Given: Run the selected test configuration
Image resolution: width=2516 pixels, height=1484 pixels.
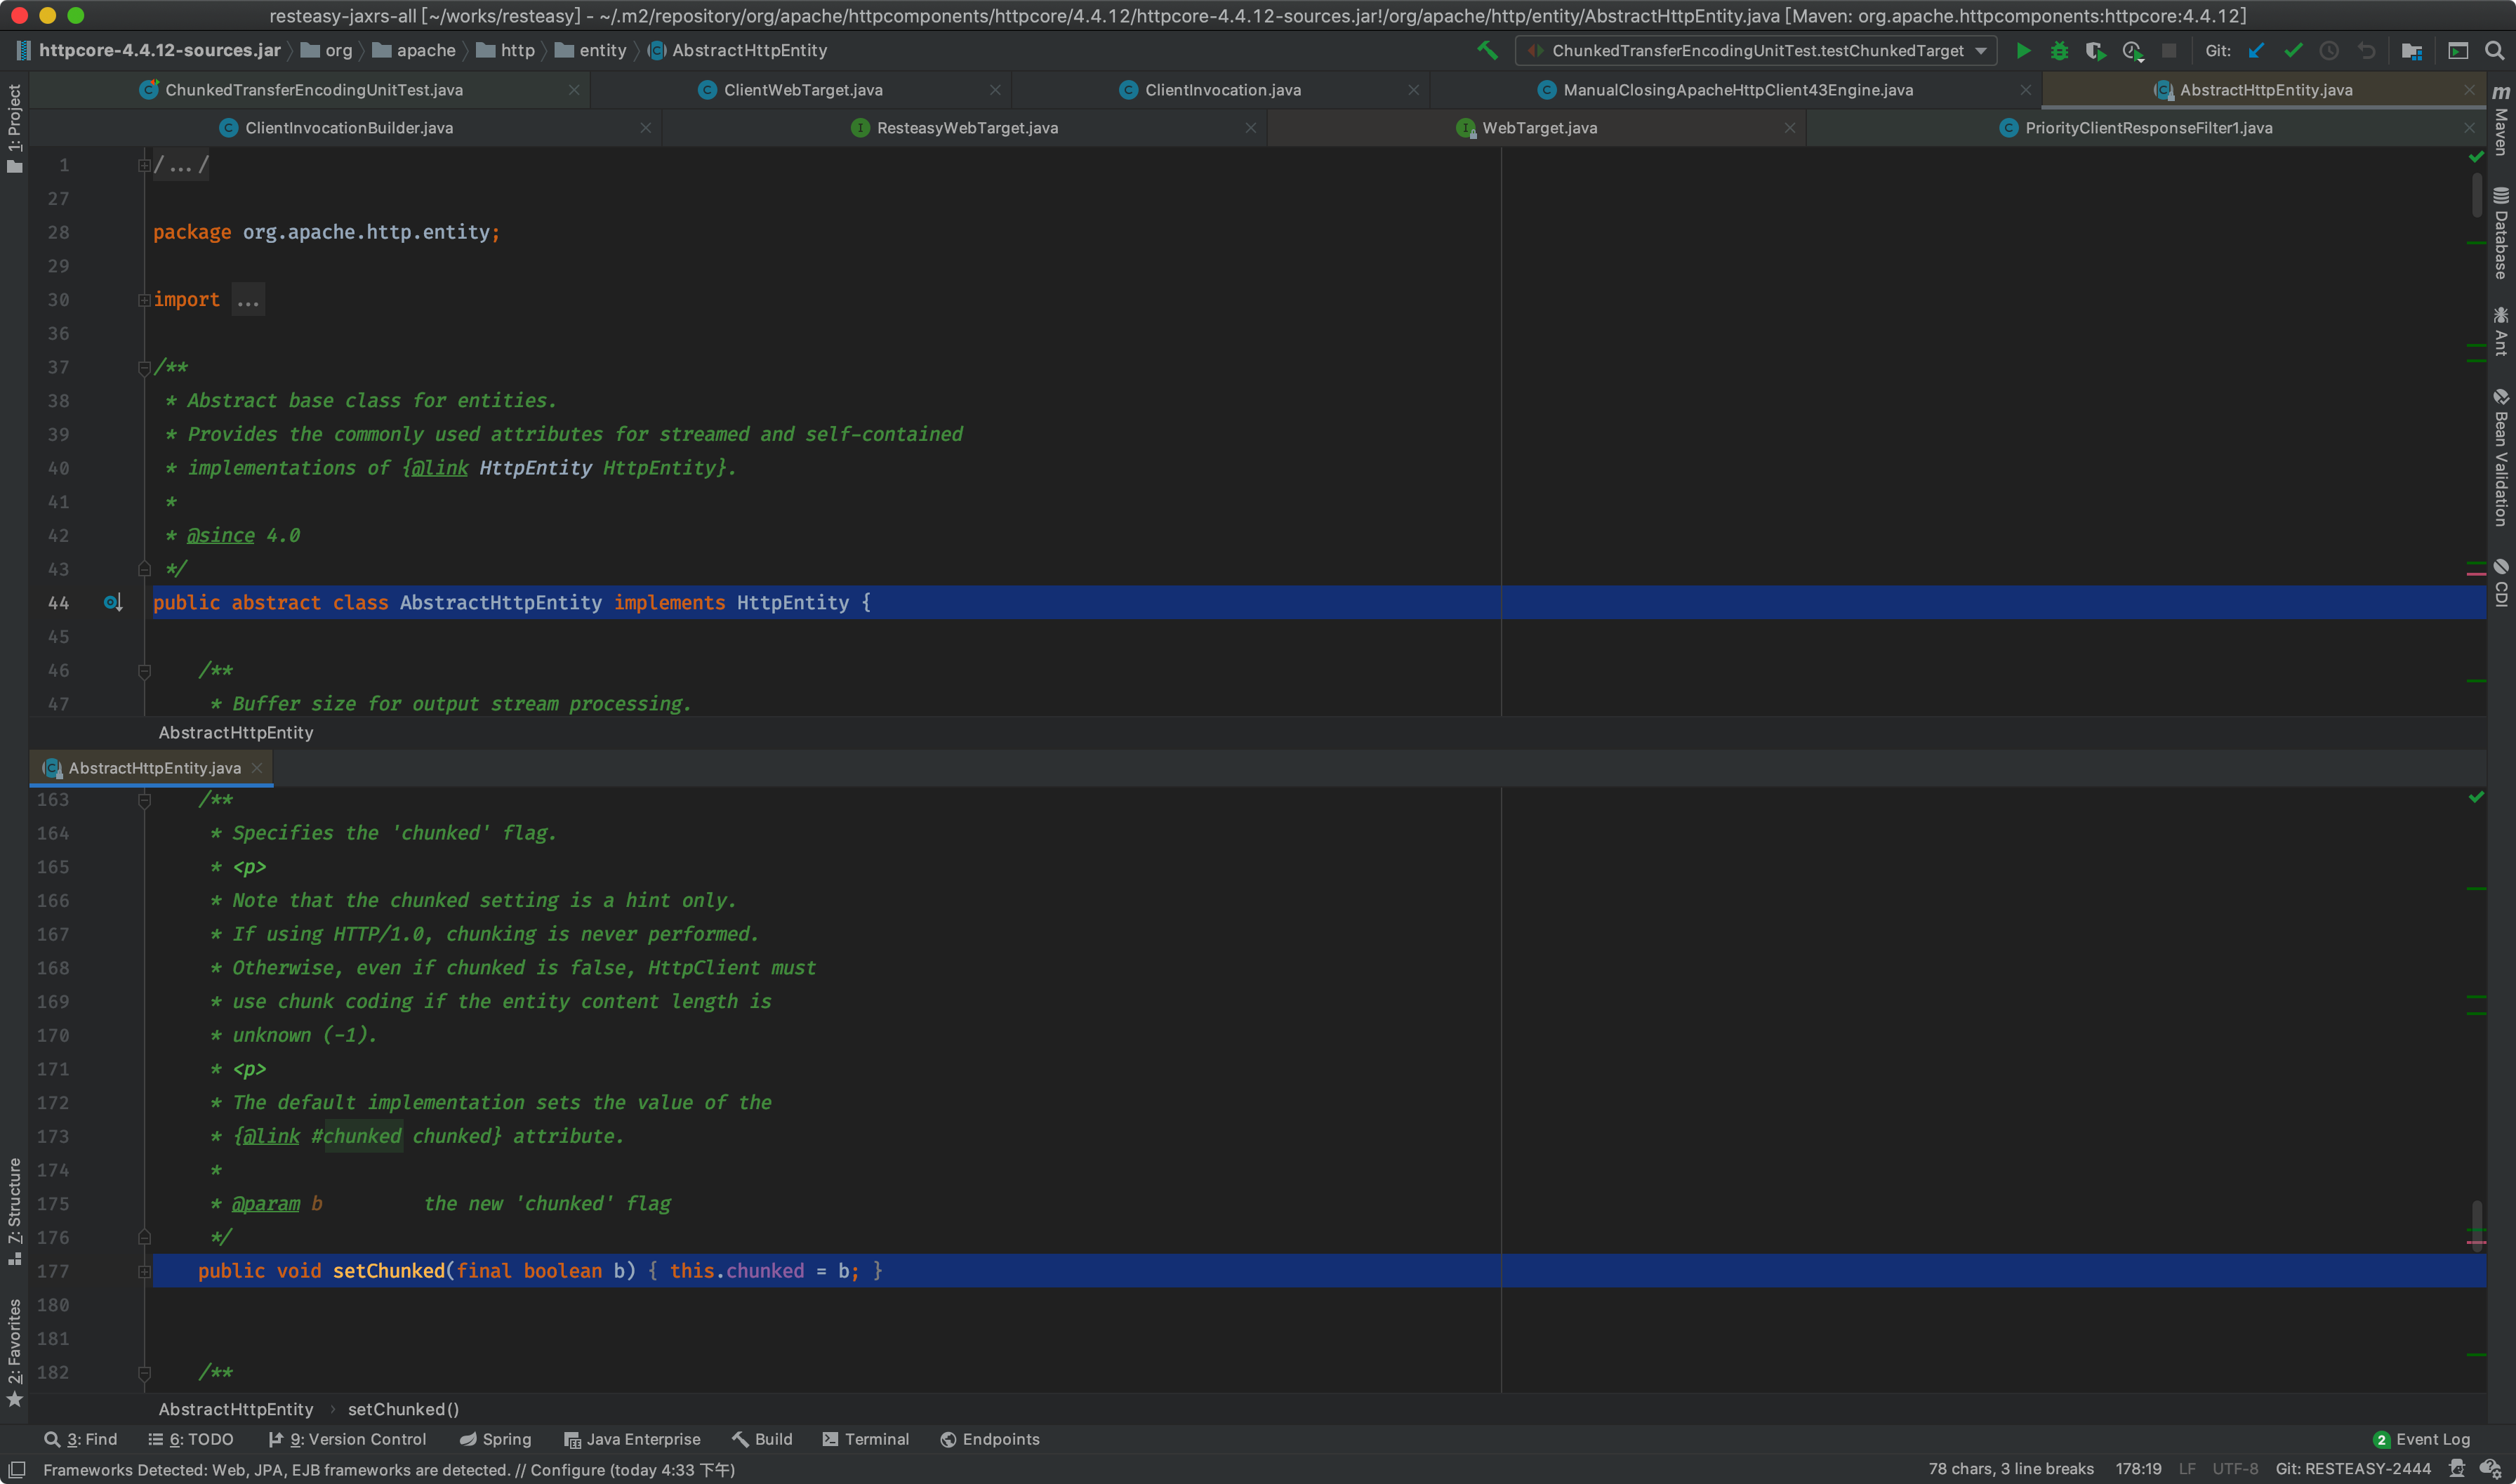Looking at the screenshot, I should [2023, 50].
